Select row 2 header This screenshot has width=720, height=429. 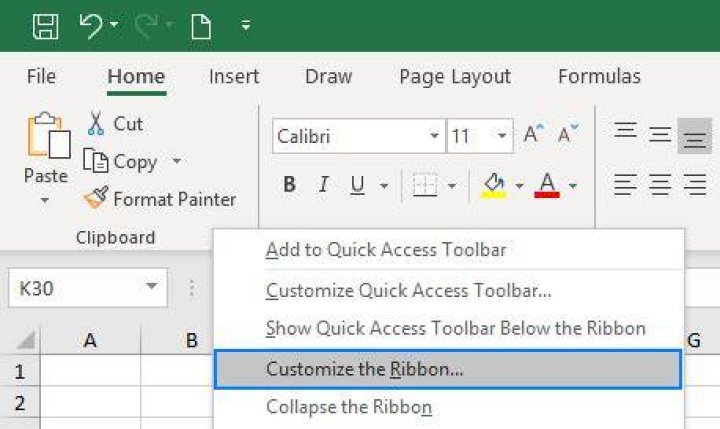point(20,403)
